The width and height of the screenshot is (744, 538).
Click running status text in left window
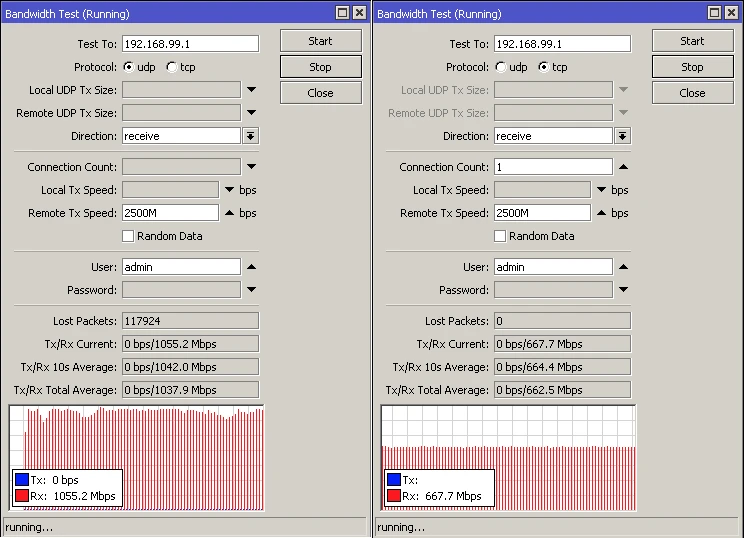(29, 527)
